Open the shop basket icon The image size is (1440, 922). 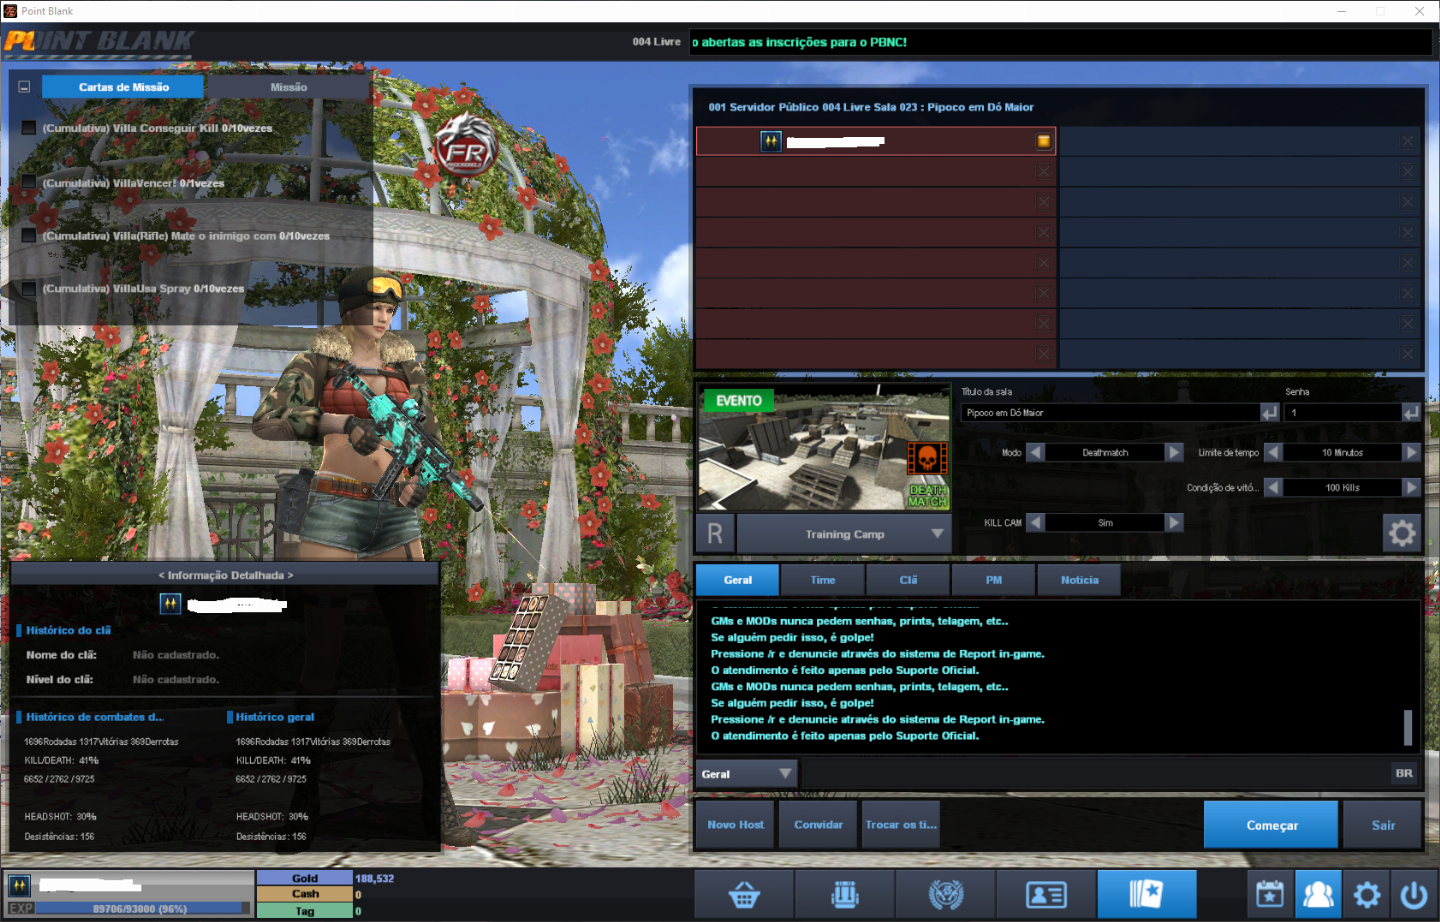pyautogui.click(x=744, y=894)
